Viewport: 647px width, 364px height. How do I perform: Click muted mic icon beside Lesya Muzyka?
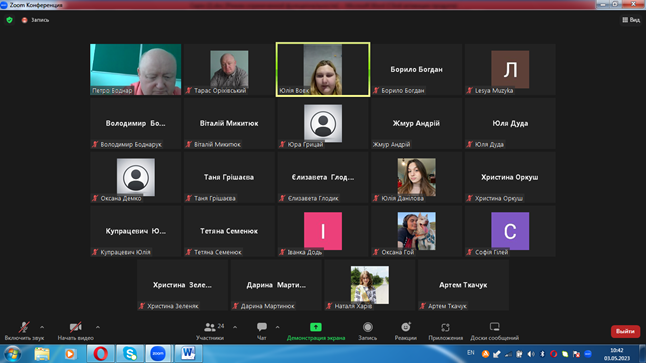470,90
